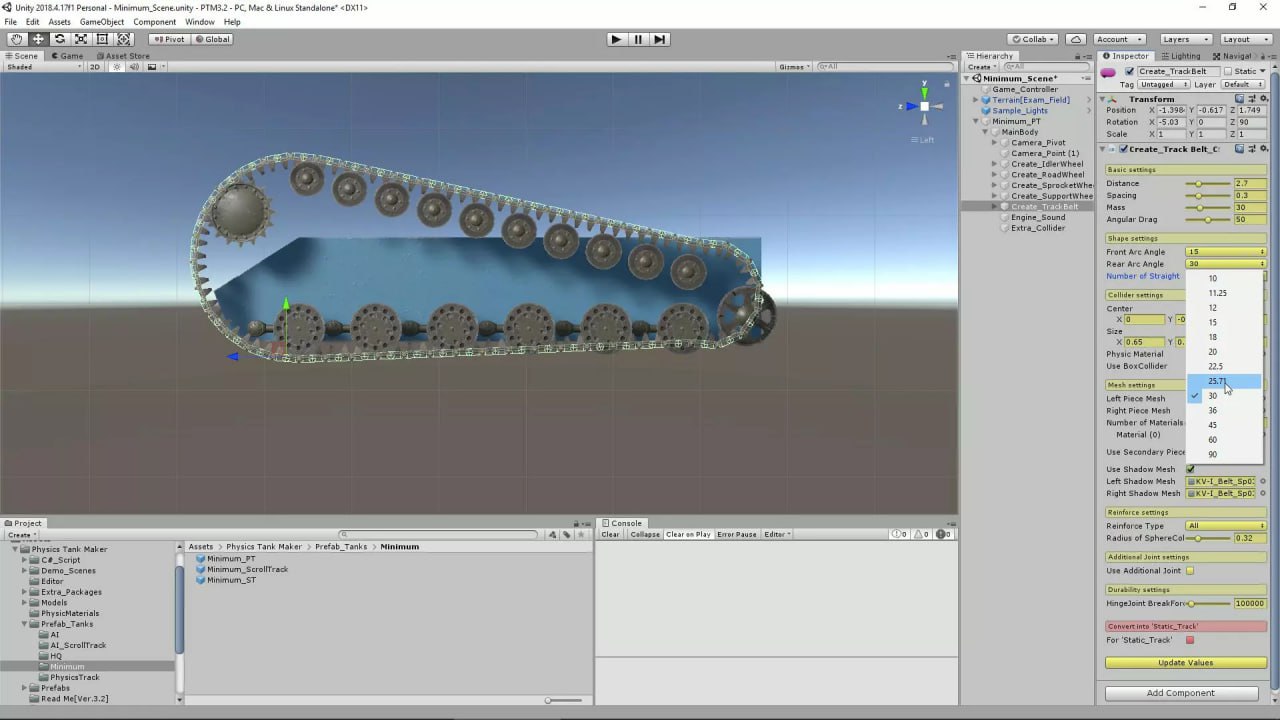Screen dimensions: 1280x720
Task: Select the Scale tool
Action: [x=80, y=39]
